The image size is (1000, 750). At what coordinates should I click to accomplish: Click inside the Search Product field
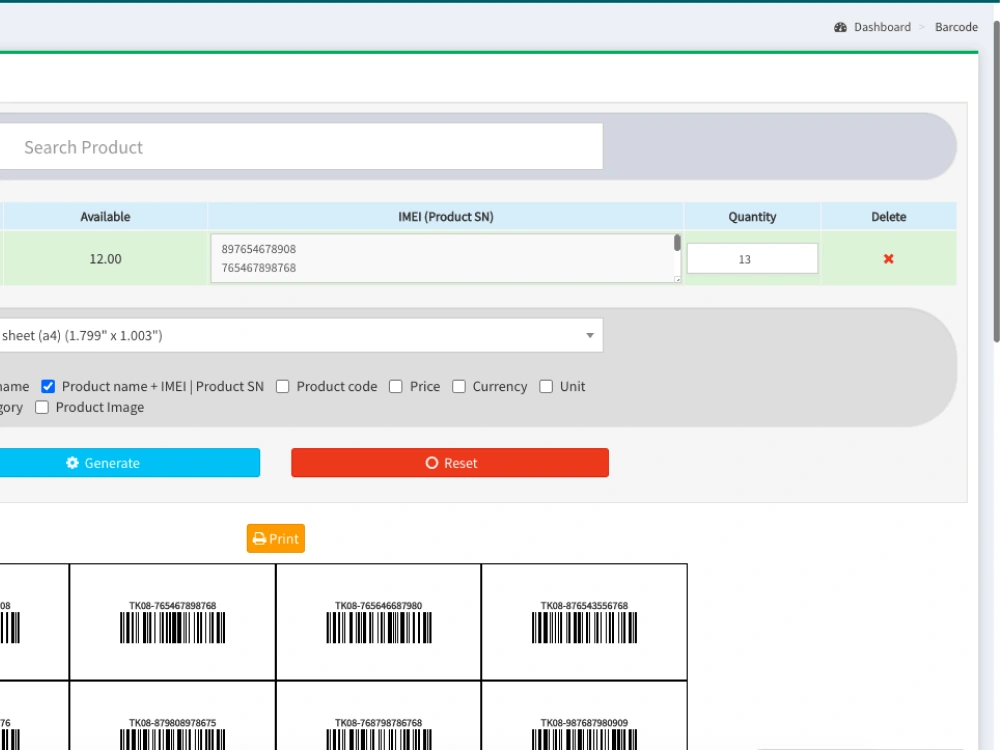(300, 146)
